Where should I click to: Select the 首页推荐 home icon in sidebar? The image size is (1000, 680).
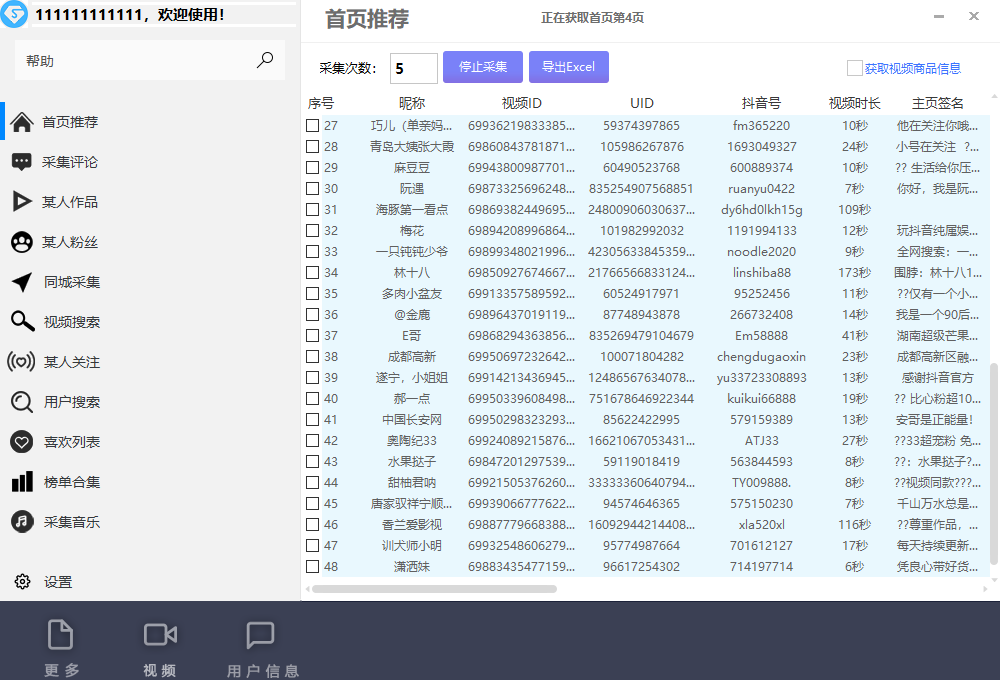[22, 121]
